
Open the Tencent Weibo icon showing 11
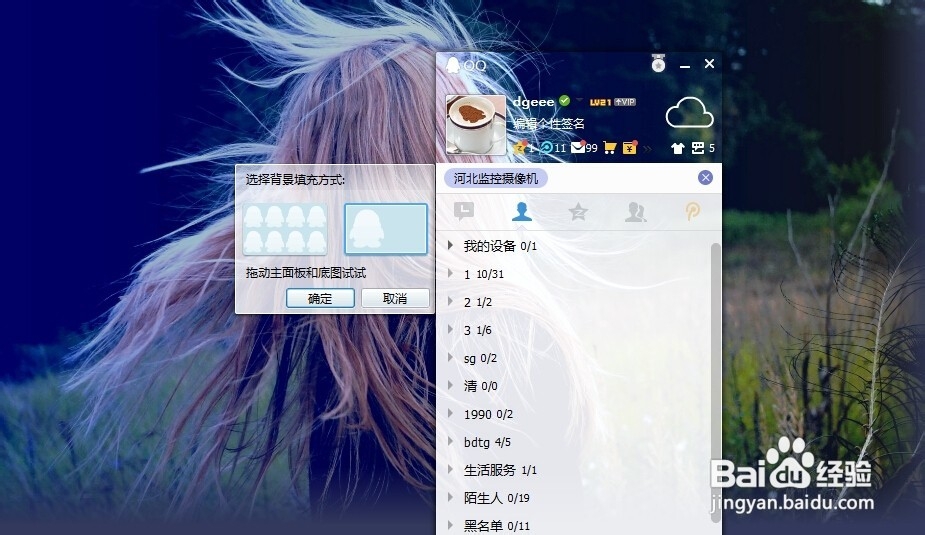click(x=546, y=147)
